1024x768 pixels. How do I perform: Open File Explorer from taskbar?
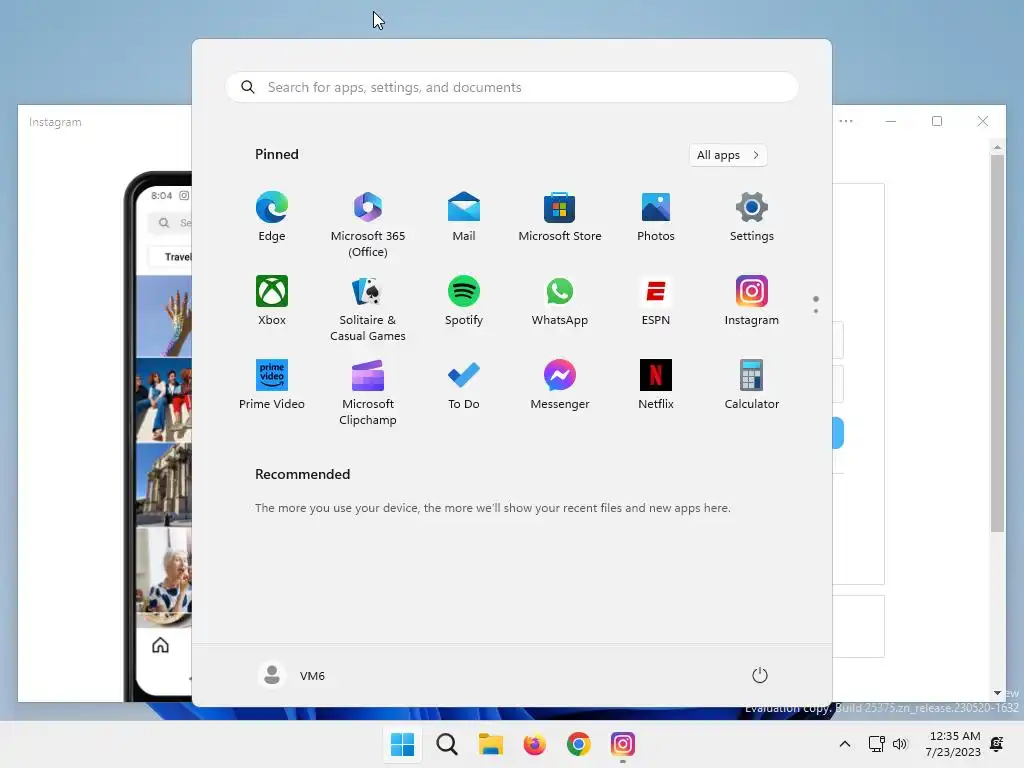[490, 744]
